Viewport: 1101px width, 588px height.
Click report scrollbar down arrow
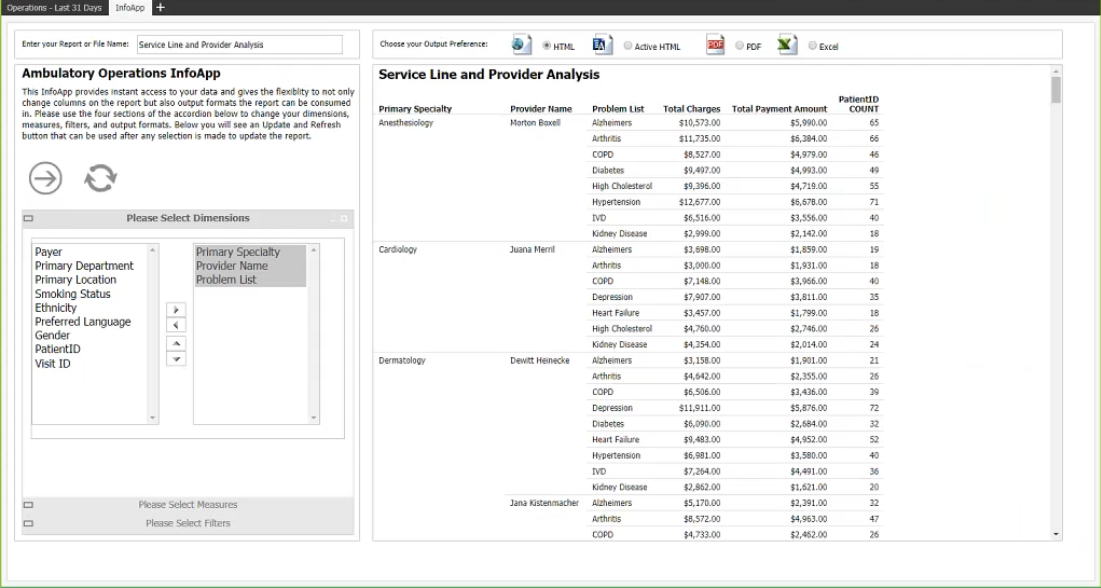[x=1056, y=535]
